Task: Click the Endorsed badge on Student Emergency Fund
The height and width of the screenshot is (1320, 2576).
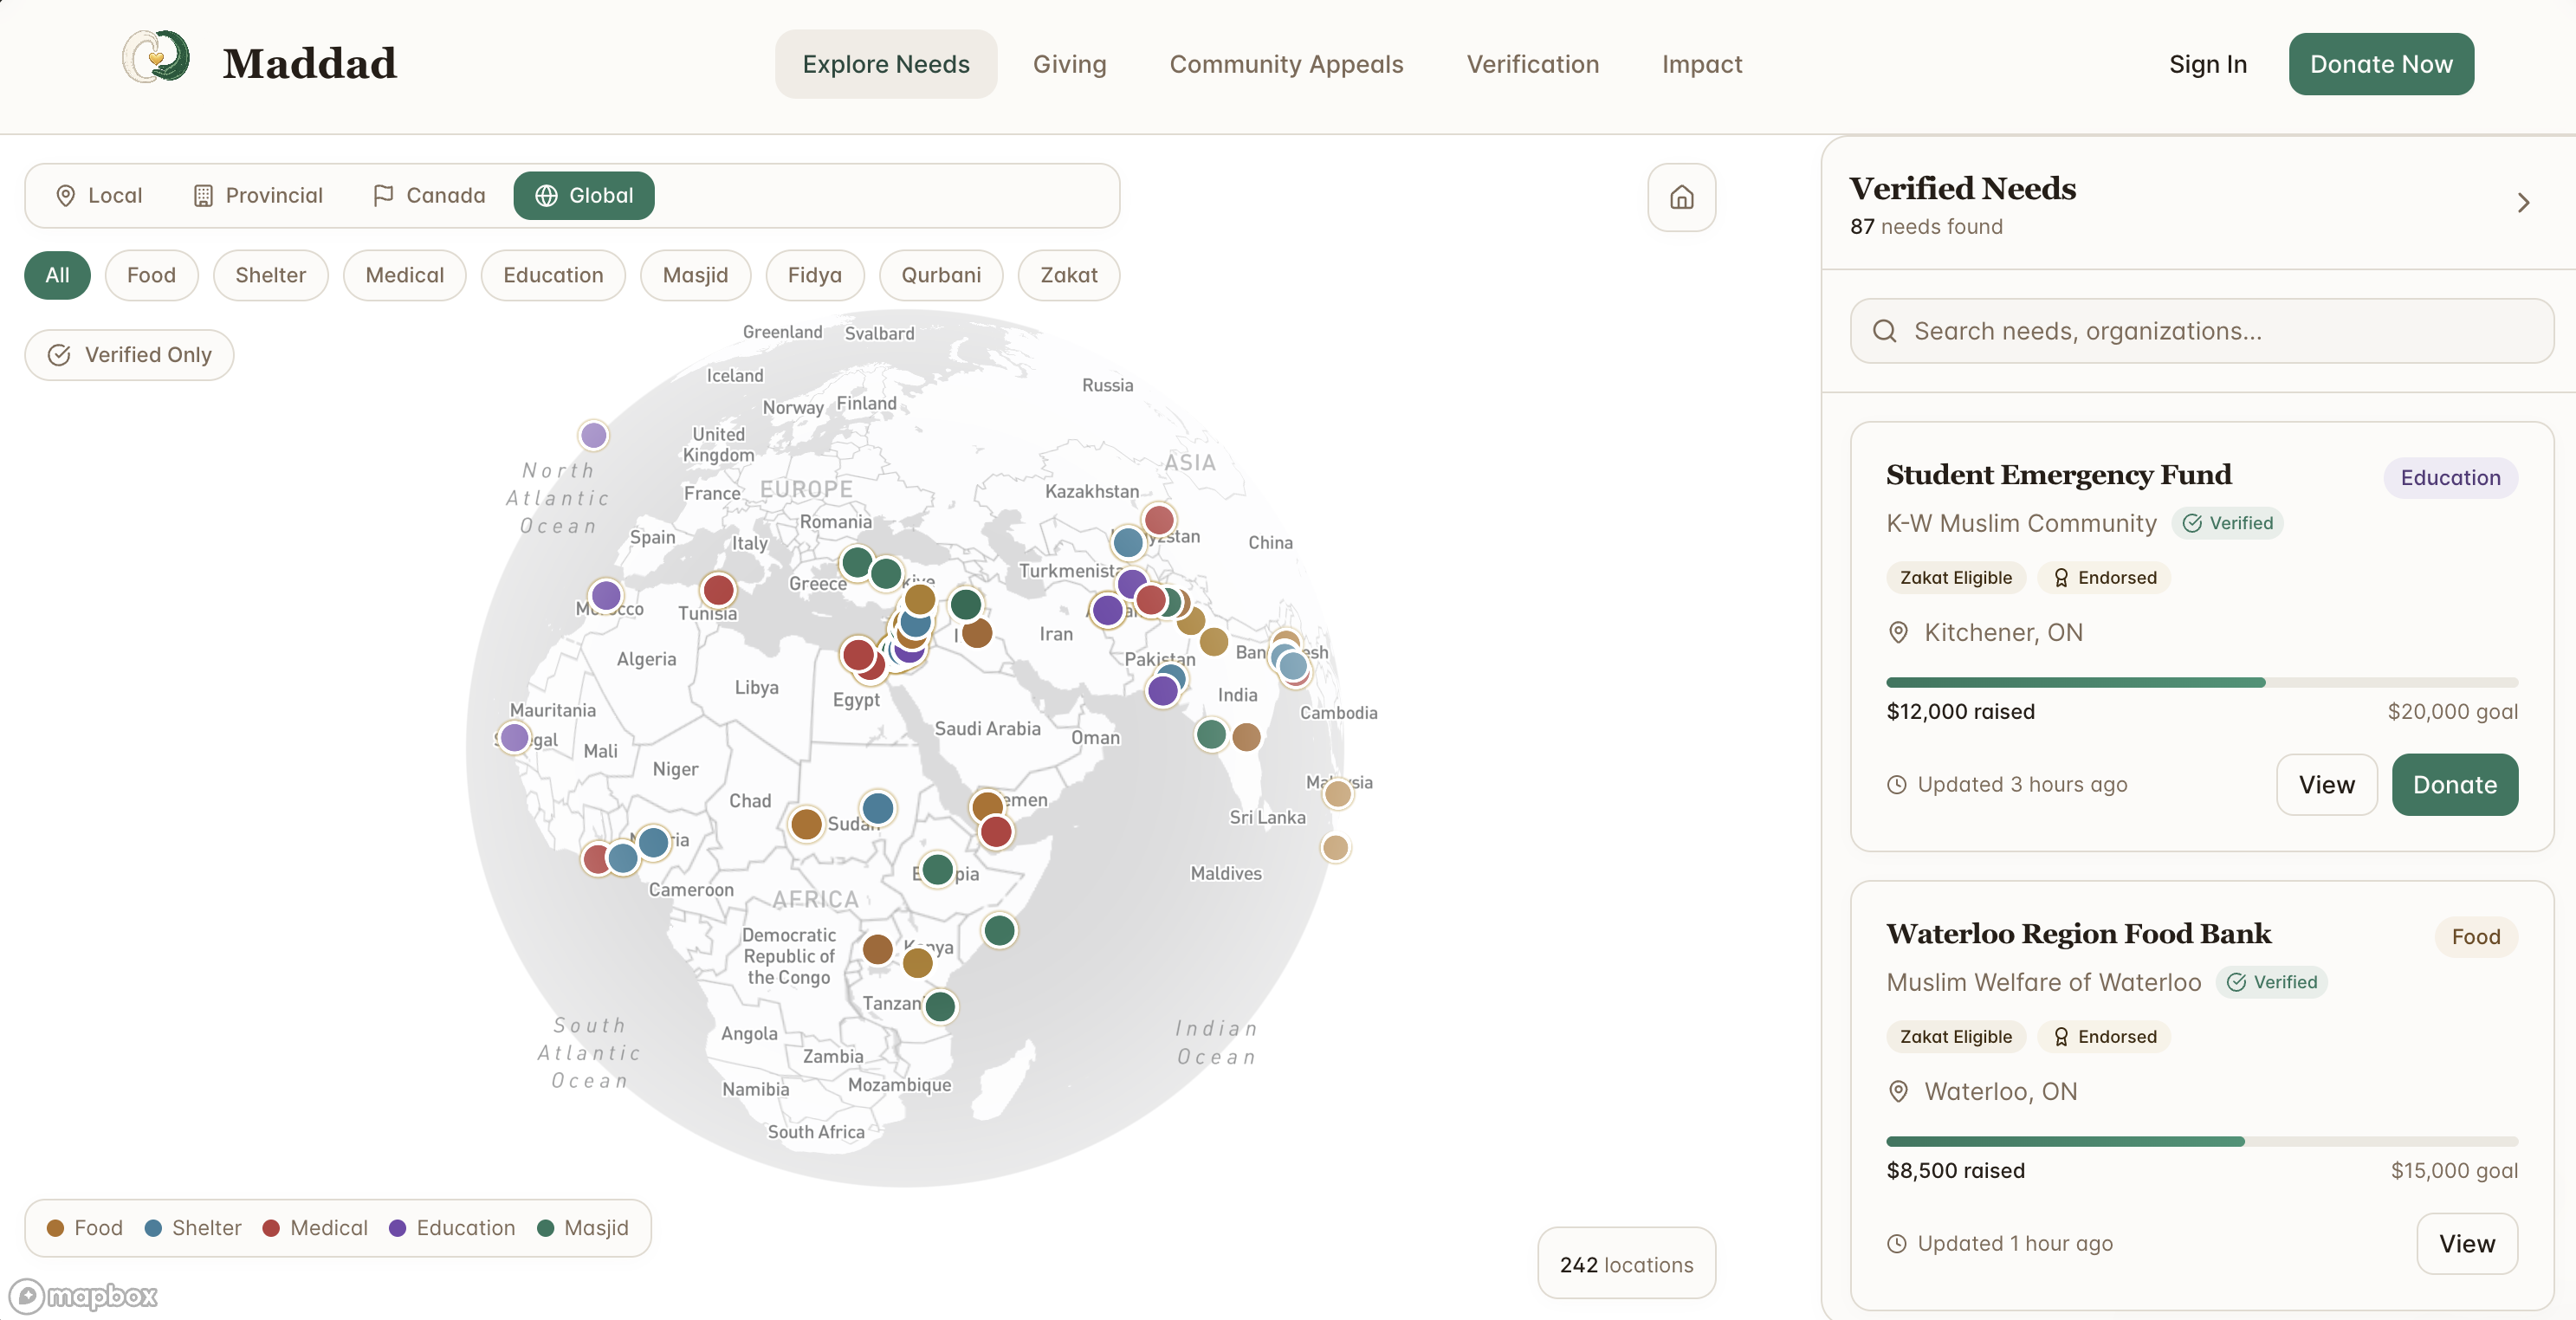Action: pyautogui.click(x=2105, y=578)
